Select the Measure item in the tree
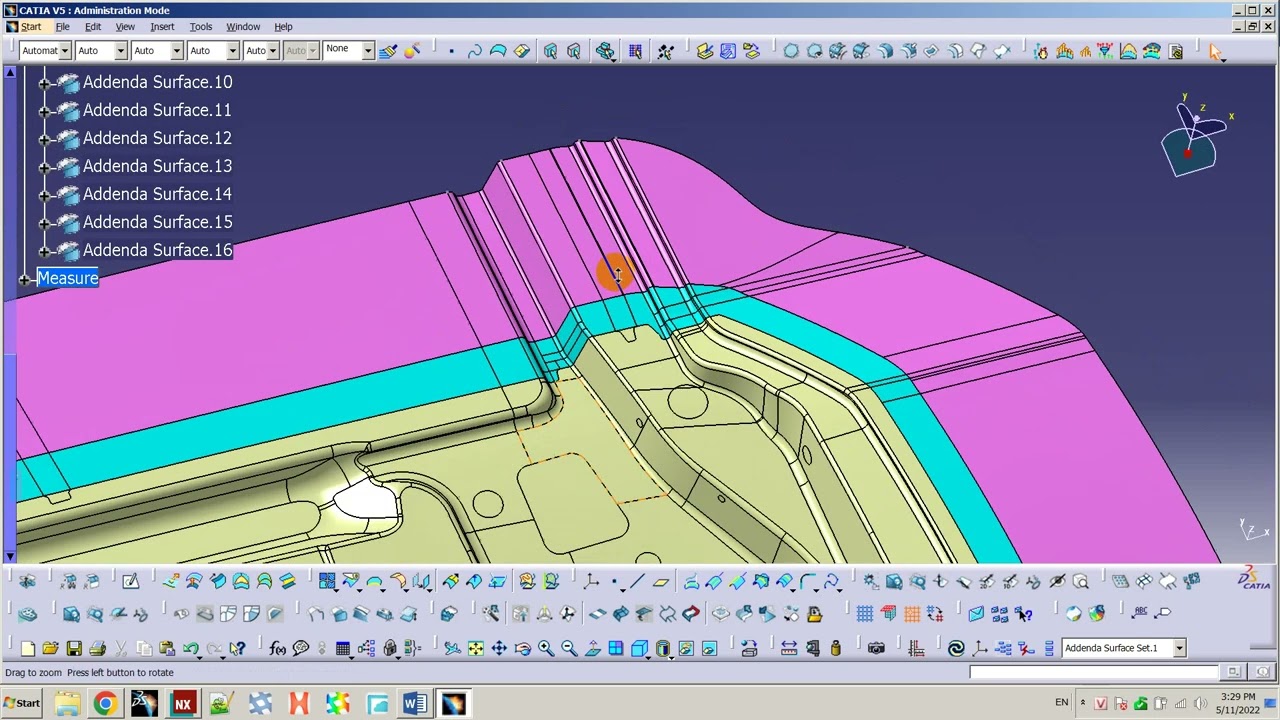This screenshot has height=720, width=1280. (67, 279)
